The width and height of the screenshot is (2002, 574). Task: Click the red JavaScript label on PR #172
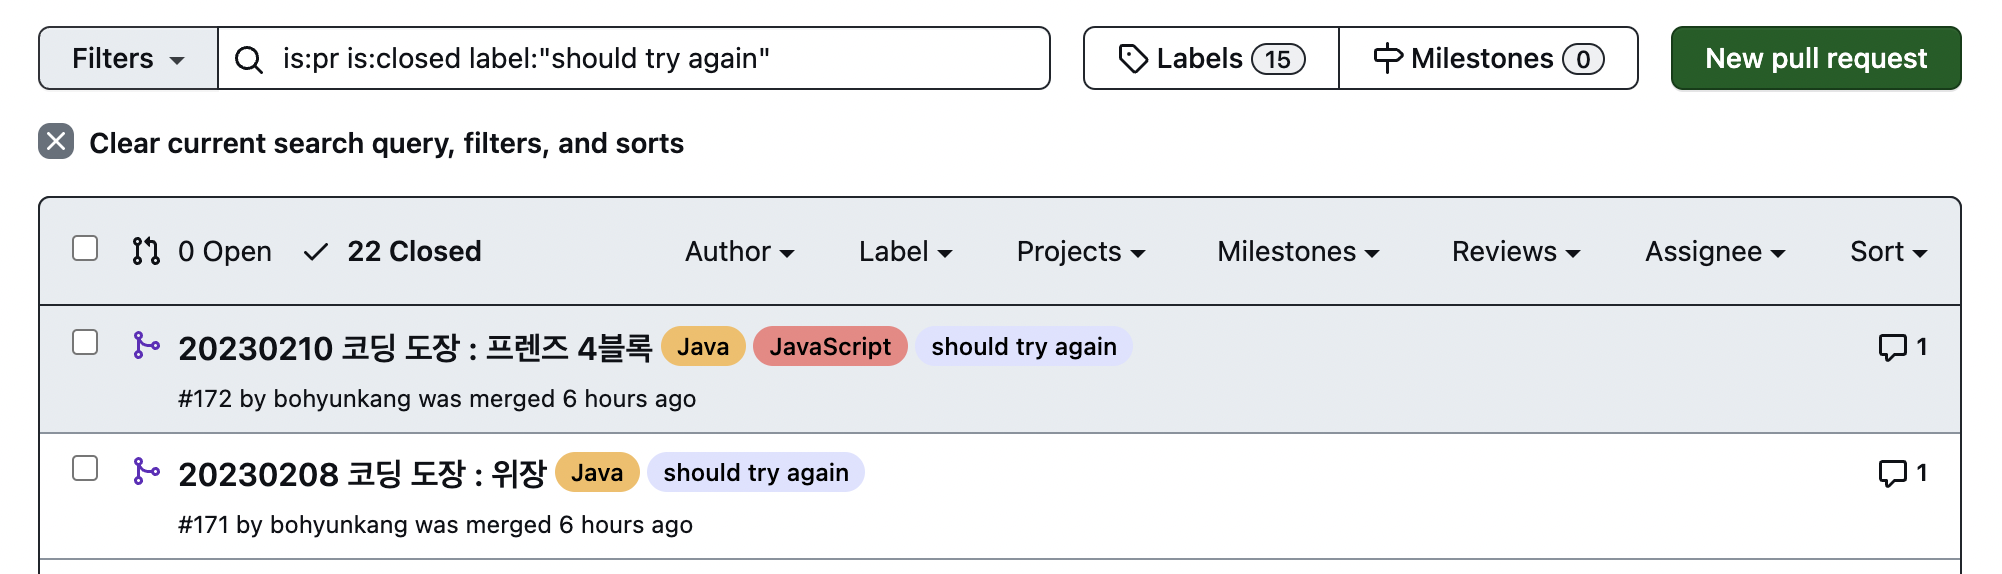[829, 347]
